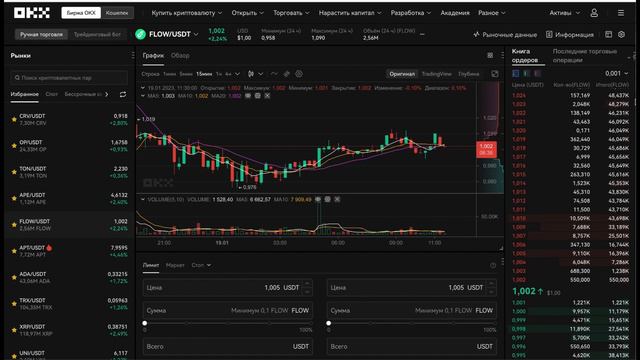Image resolution: width=640 pixels, height=360 pixels.
Task: Click the grid layout icon above the chart
Action: point(490,55)
